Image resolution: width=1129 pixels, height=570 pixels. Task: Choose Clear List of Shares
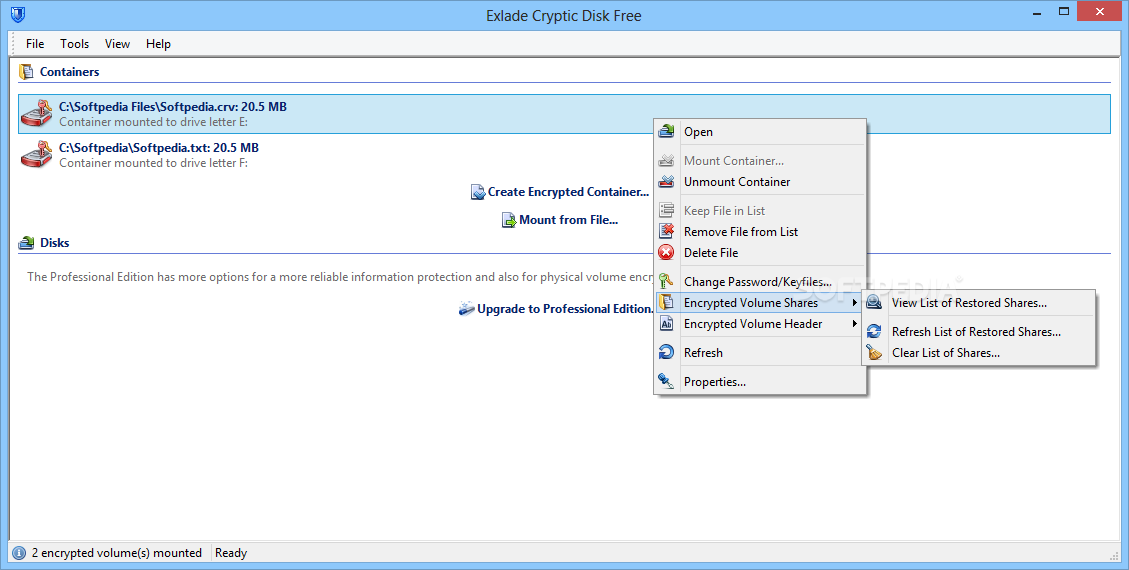979,353
